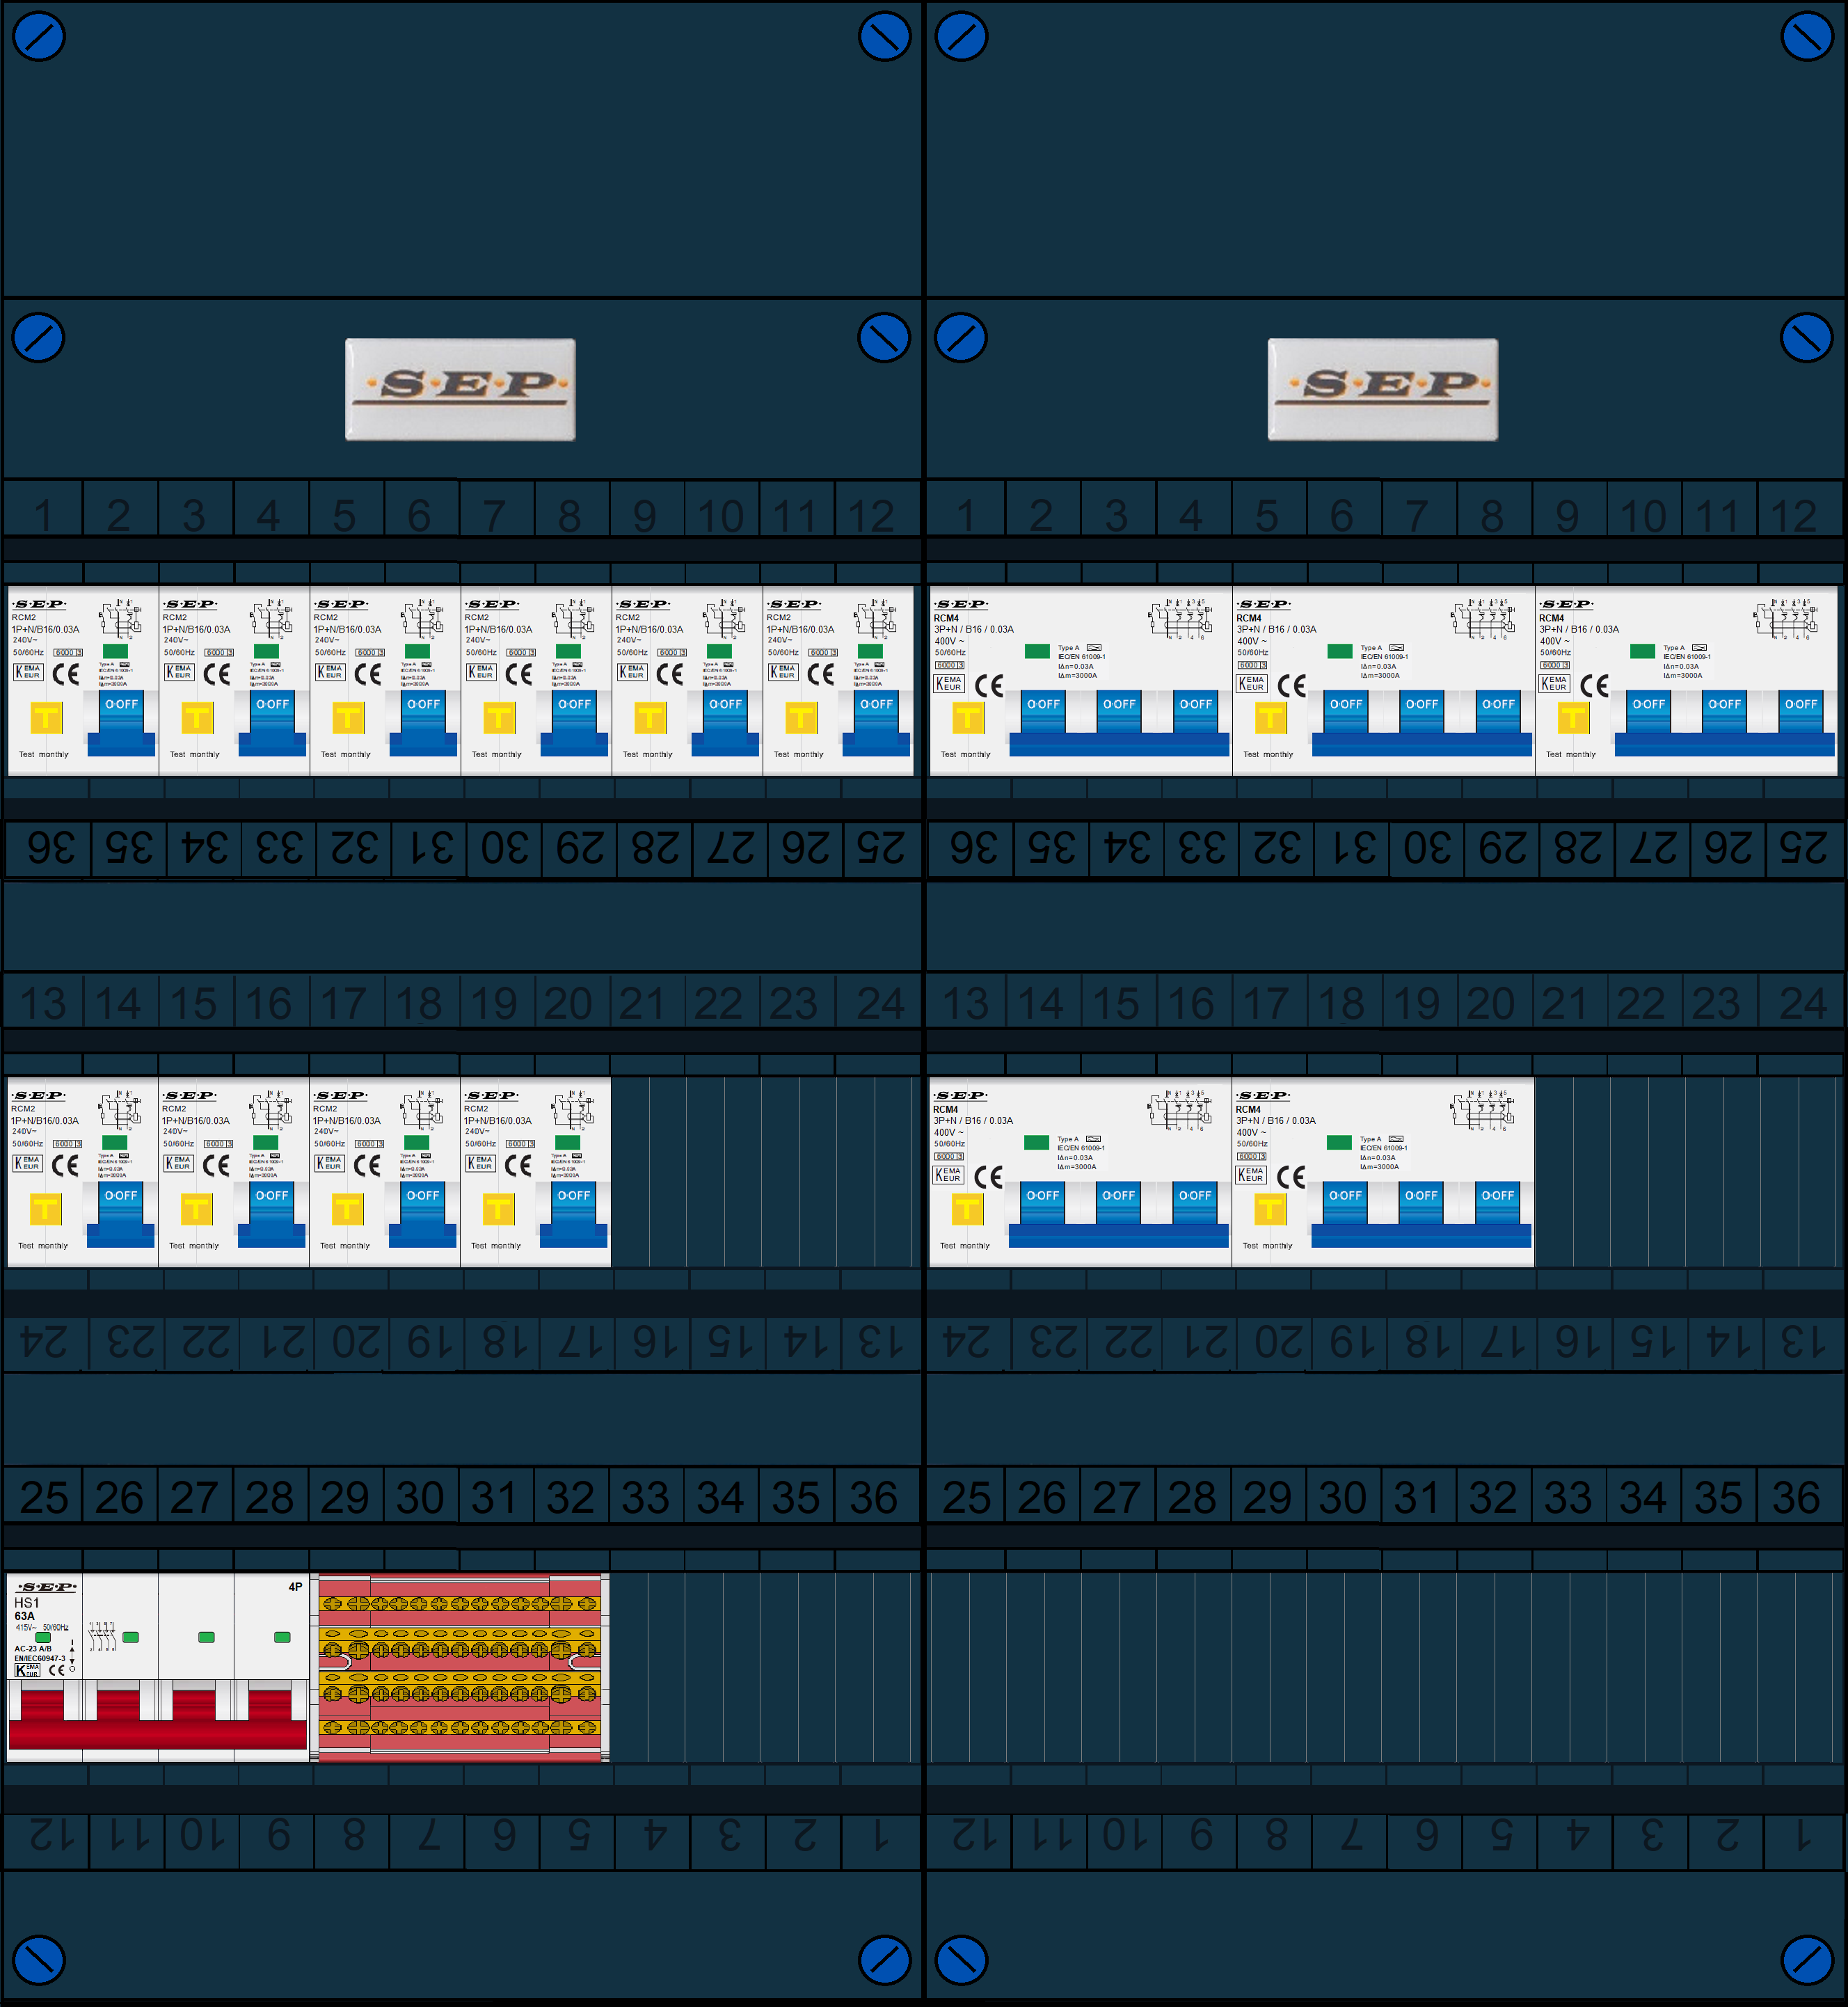Viewport: 1848px width, 2007px height.
Task: Click upright slot number 30 in the right panel
Action: pyautogui.click(x=1342, y=1497)
